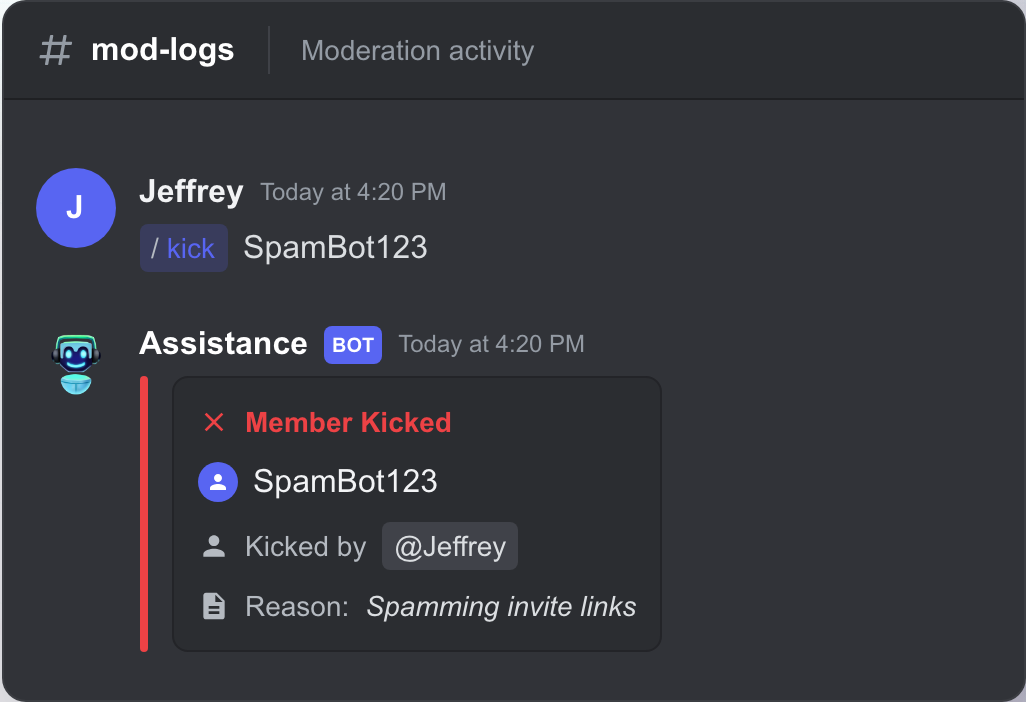Click the timestamp Today at 4:20 PM
This screenshot has width=1026, height=704.
click(x=352, y=192)
